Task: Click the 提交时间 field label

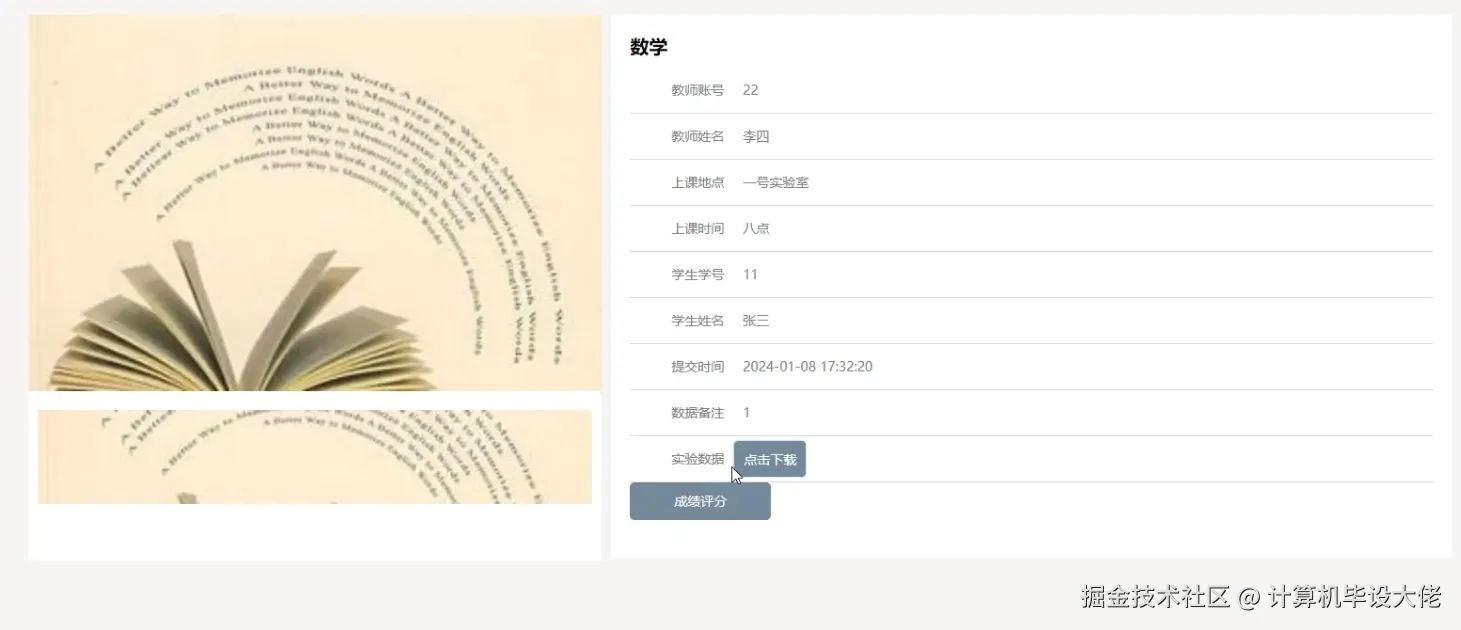Action: pos(697,366)
